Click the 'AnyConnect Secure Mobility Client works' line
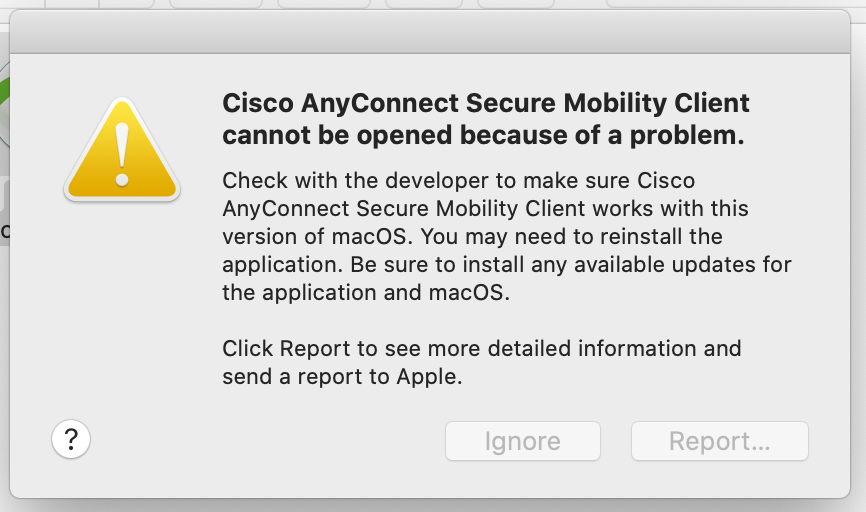Viewport: 866px width, 512px height. point(485,208)
